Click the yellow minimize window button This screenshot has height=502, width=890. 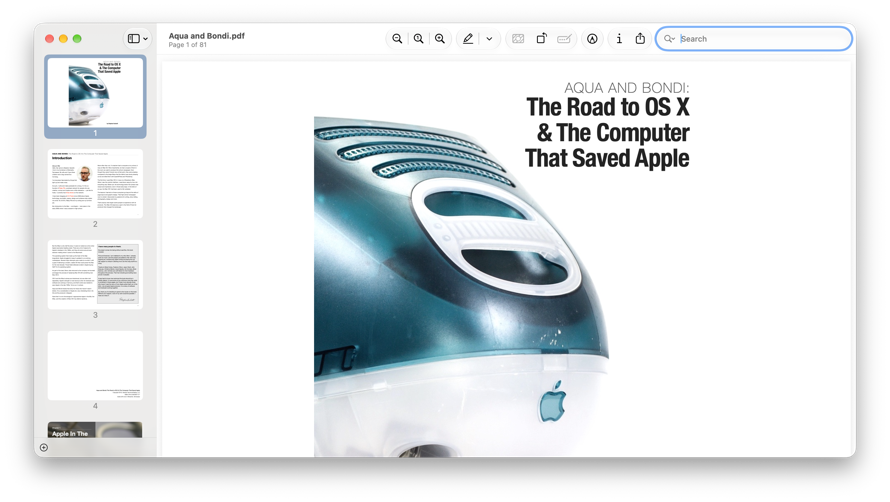click(63, 39)
